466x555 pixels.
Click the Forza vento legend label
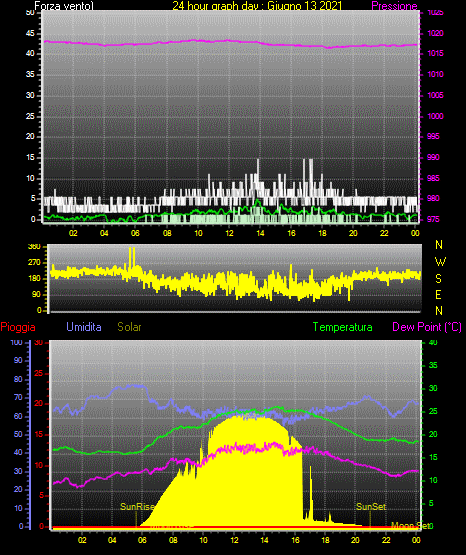[64, 6]
